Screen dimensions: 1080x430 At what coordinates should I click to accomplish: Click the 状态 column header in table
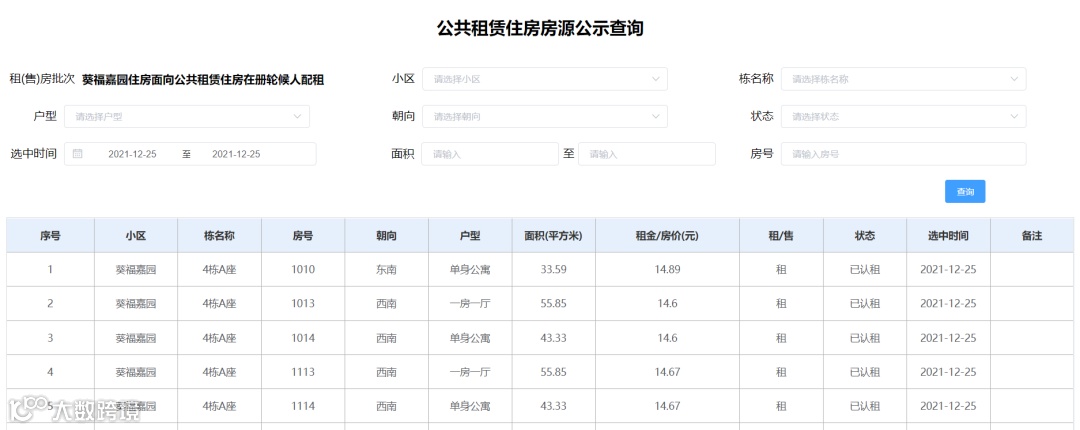pyautogui.click(x=865, y=236)
